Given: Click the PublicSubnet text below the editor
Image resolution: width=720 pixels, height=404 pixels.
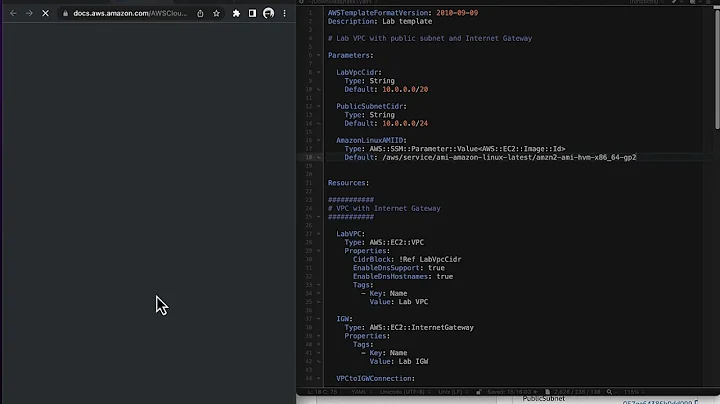Looking at the screenshot, I should click(x=544, y=398).
